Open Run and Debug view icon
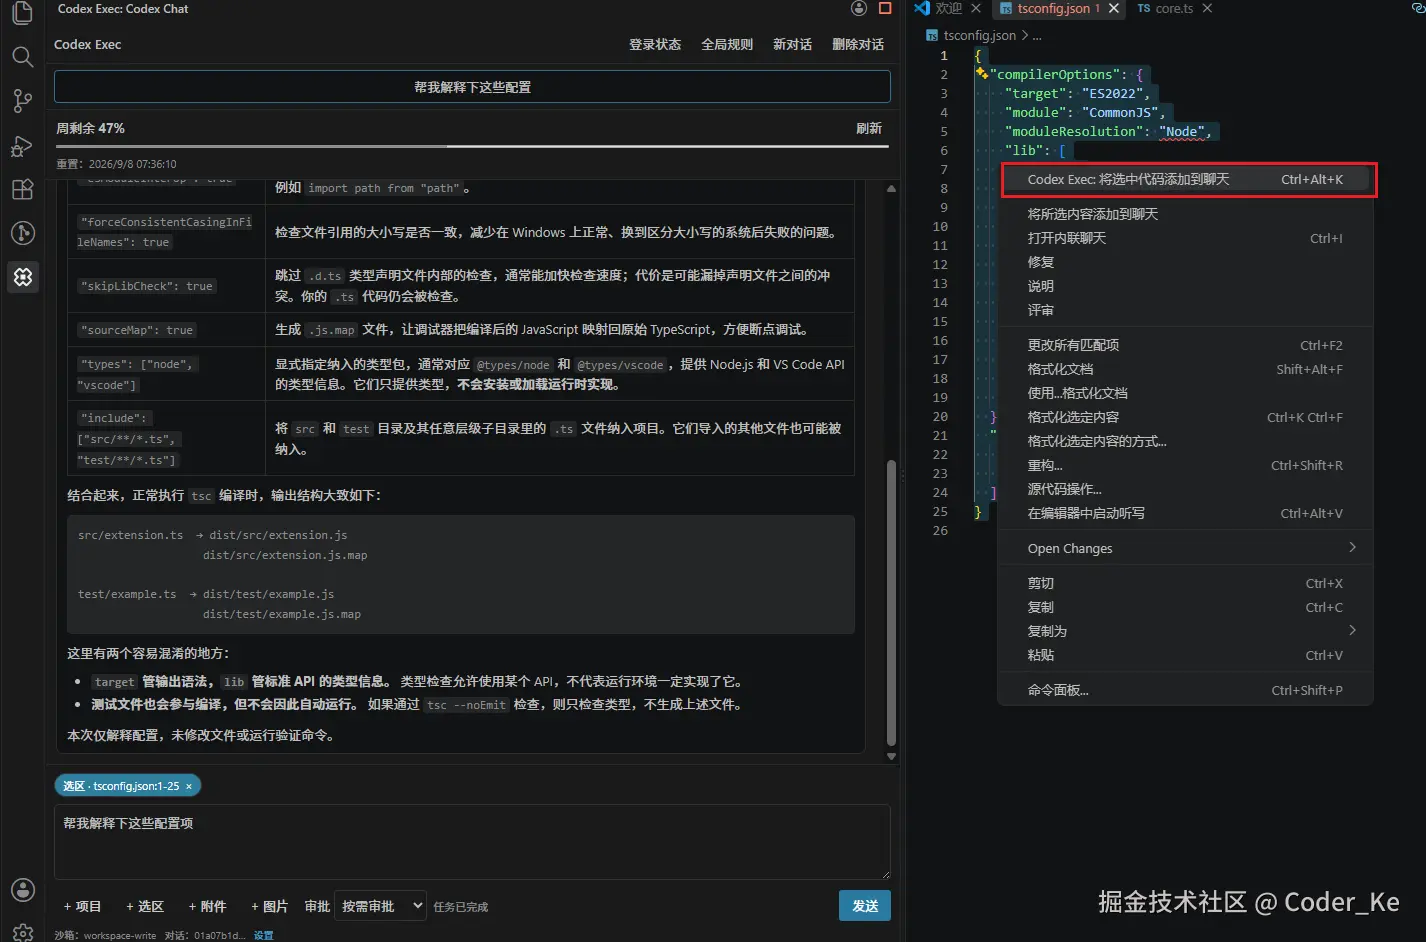Viewport: 1426px width, 942px height. tap(22, 146)
